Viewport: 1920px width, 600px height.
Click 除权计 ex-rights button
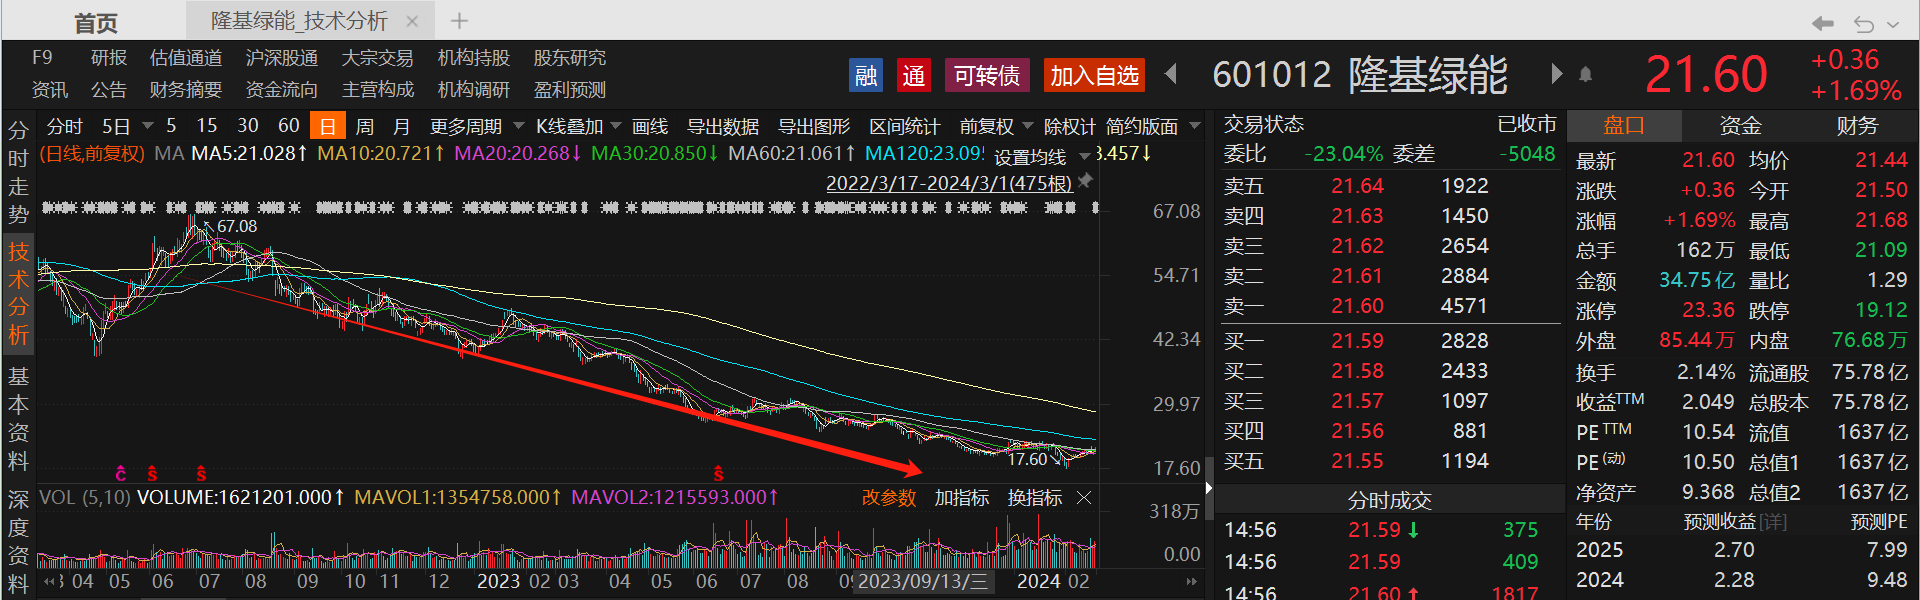click(x=1070, y=126)
